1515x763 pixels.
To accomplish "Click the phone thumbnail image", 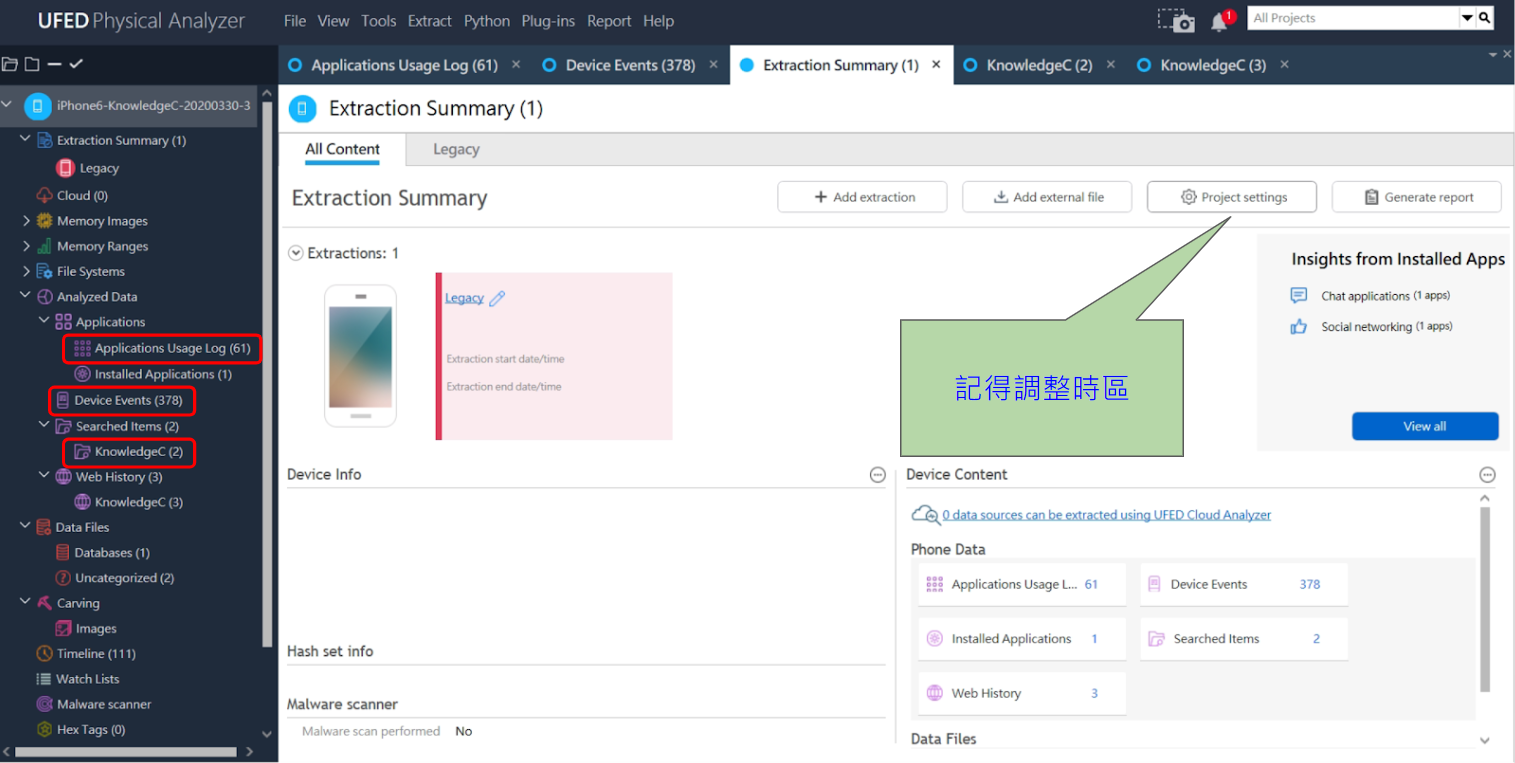I will 360,355.
